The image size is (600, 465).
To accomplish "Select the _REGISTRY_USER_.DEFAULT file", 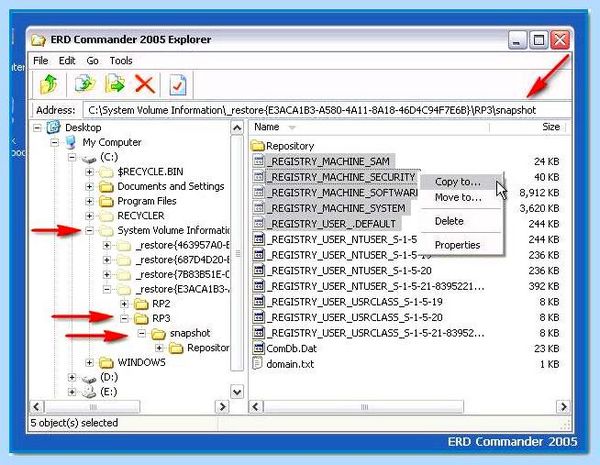I will click(331, 224).
